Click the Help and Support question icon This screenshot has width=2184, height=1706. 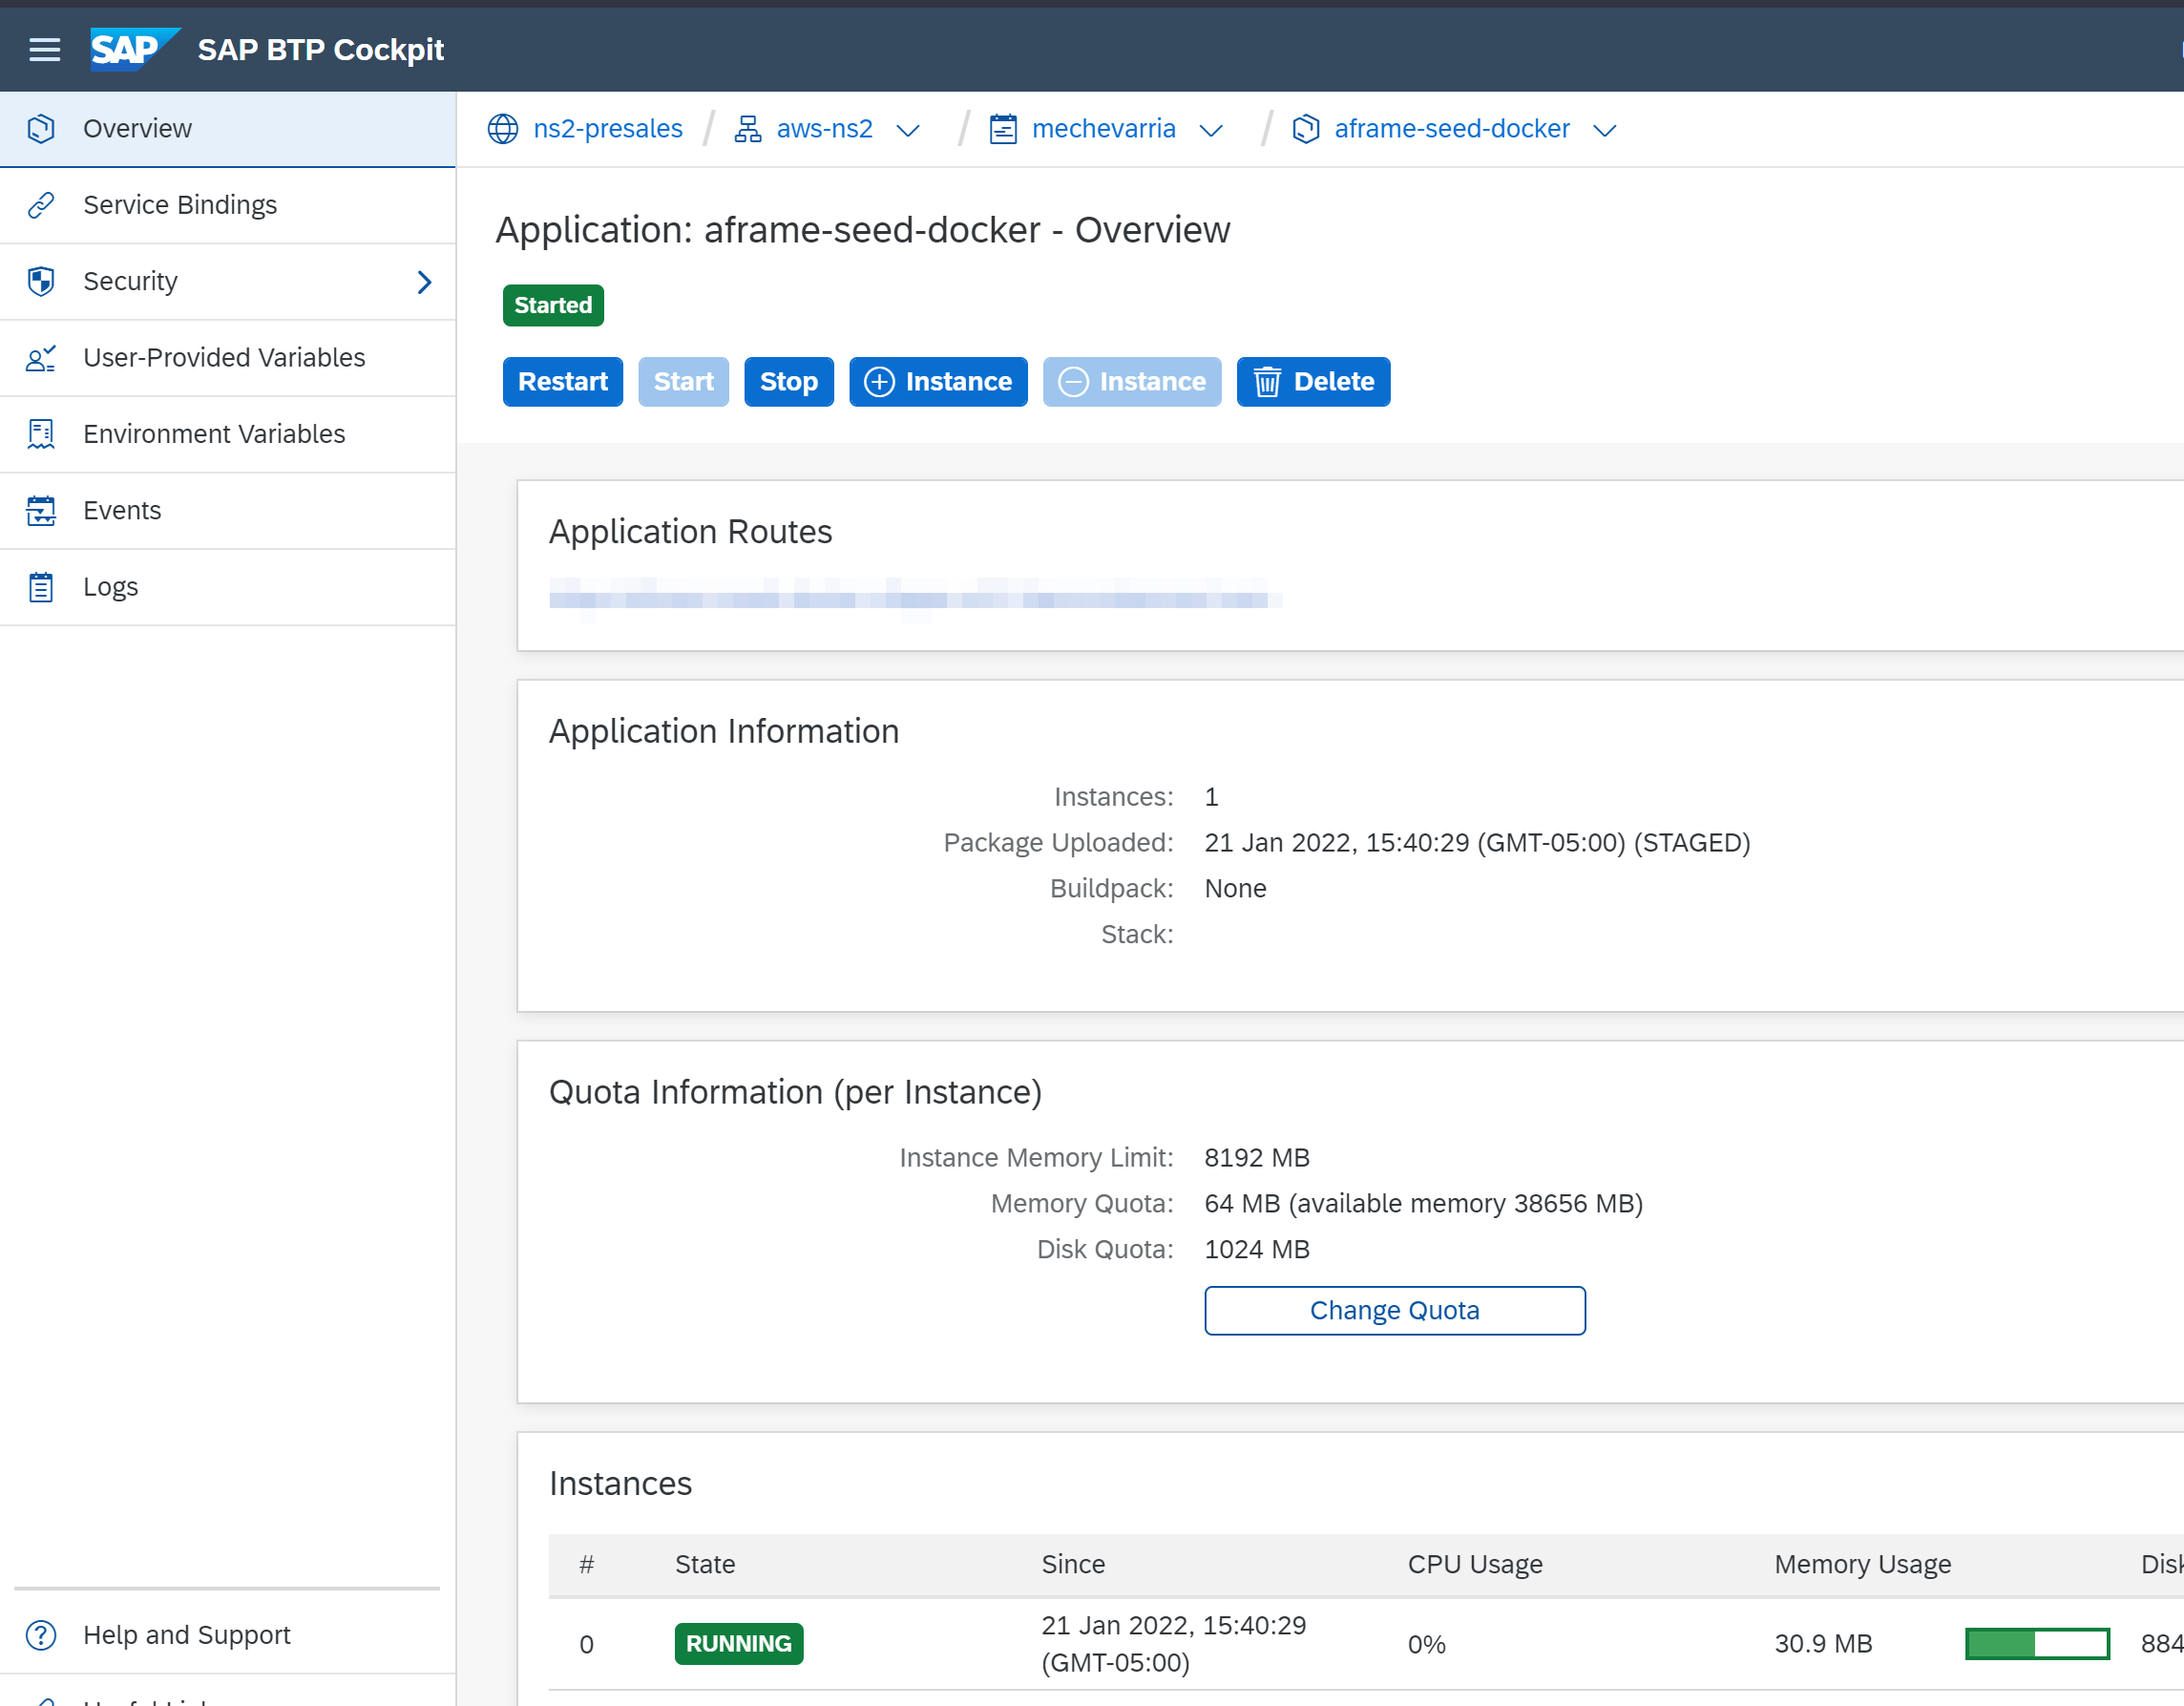pos(41,1635)
